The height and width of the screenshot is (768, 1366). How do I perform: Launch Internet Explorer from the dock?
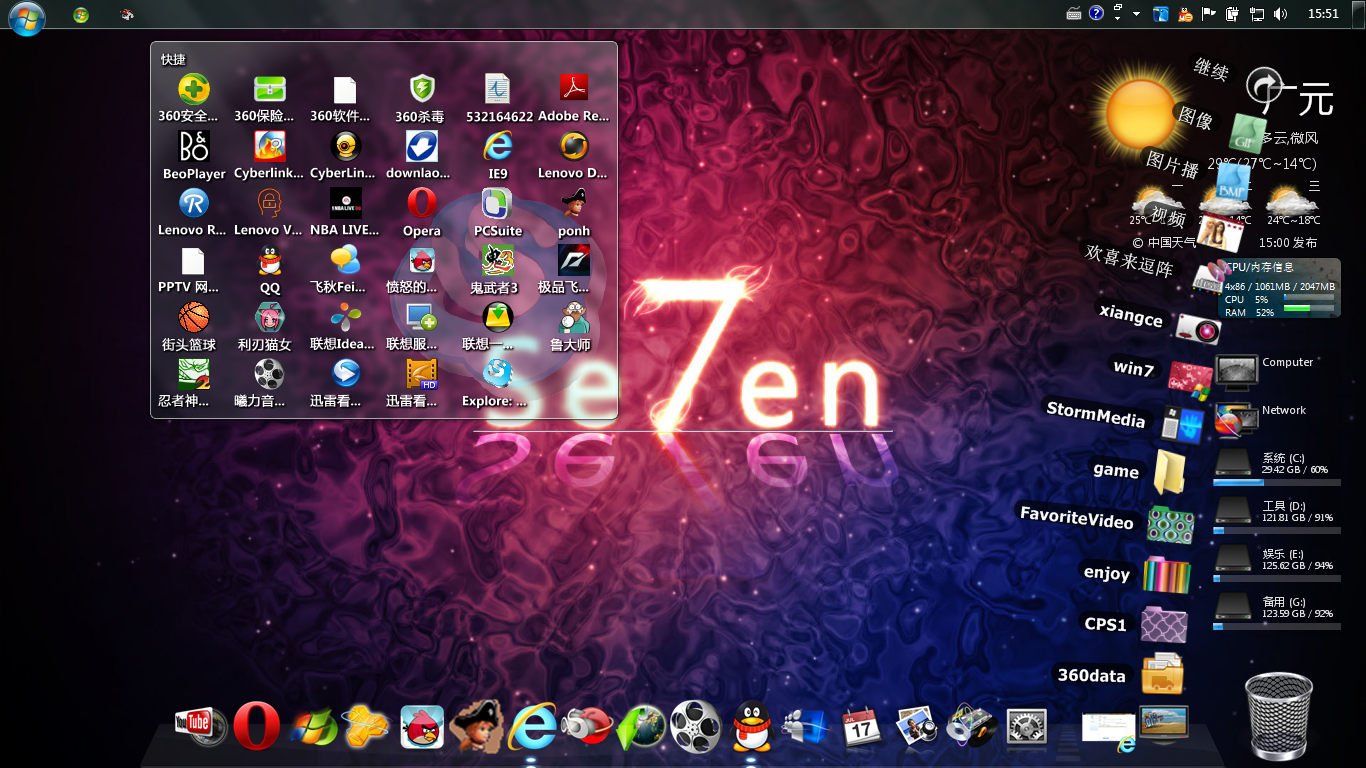click(x=533, y=726)
